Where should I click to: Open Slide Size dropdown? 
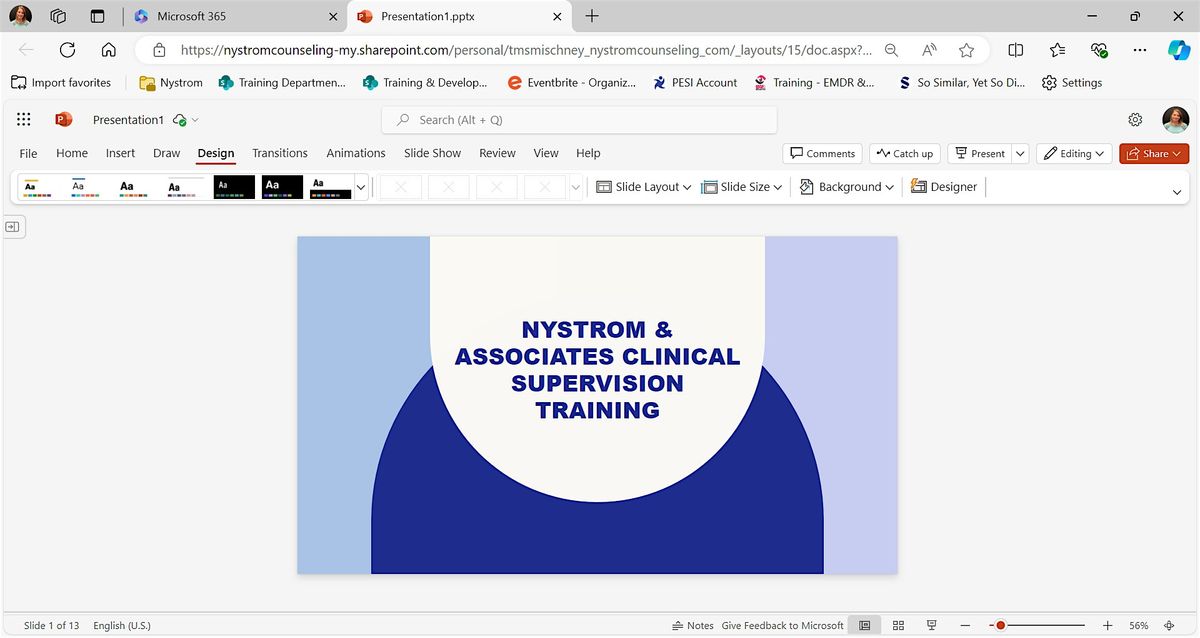click(x=742, y=187)
